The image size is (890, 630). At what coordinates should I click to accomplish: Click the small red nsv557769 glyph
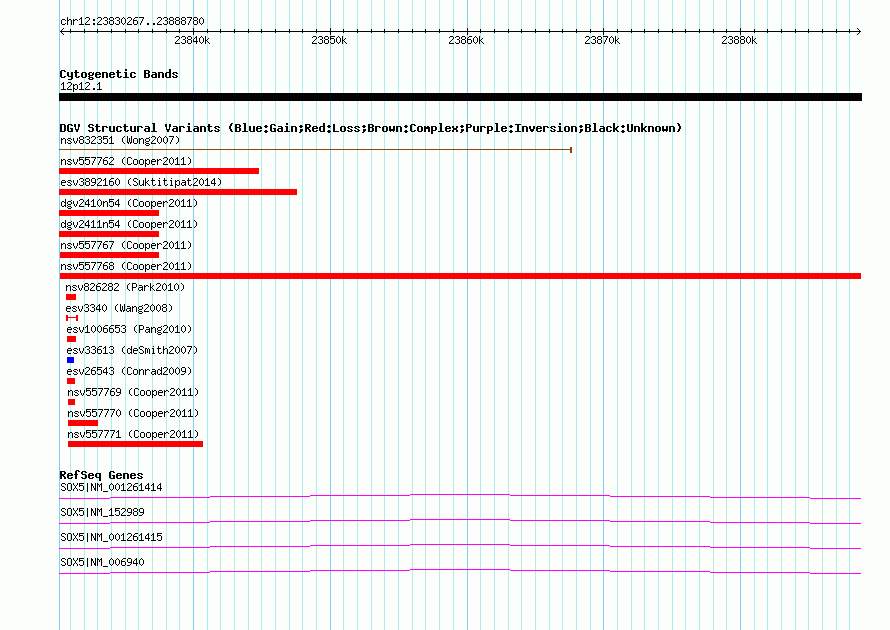coord(72,402)
